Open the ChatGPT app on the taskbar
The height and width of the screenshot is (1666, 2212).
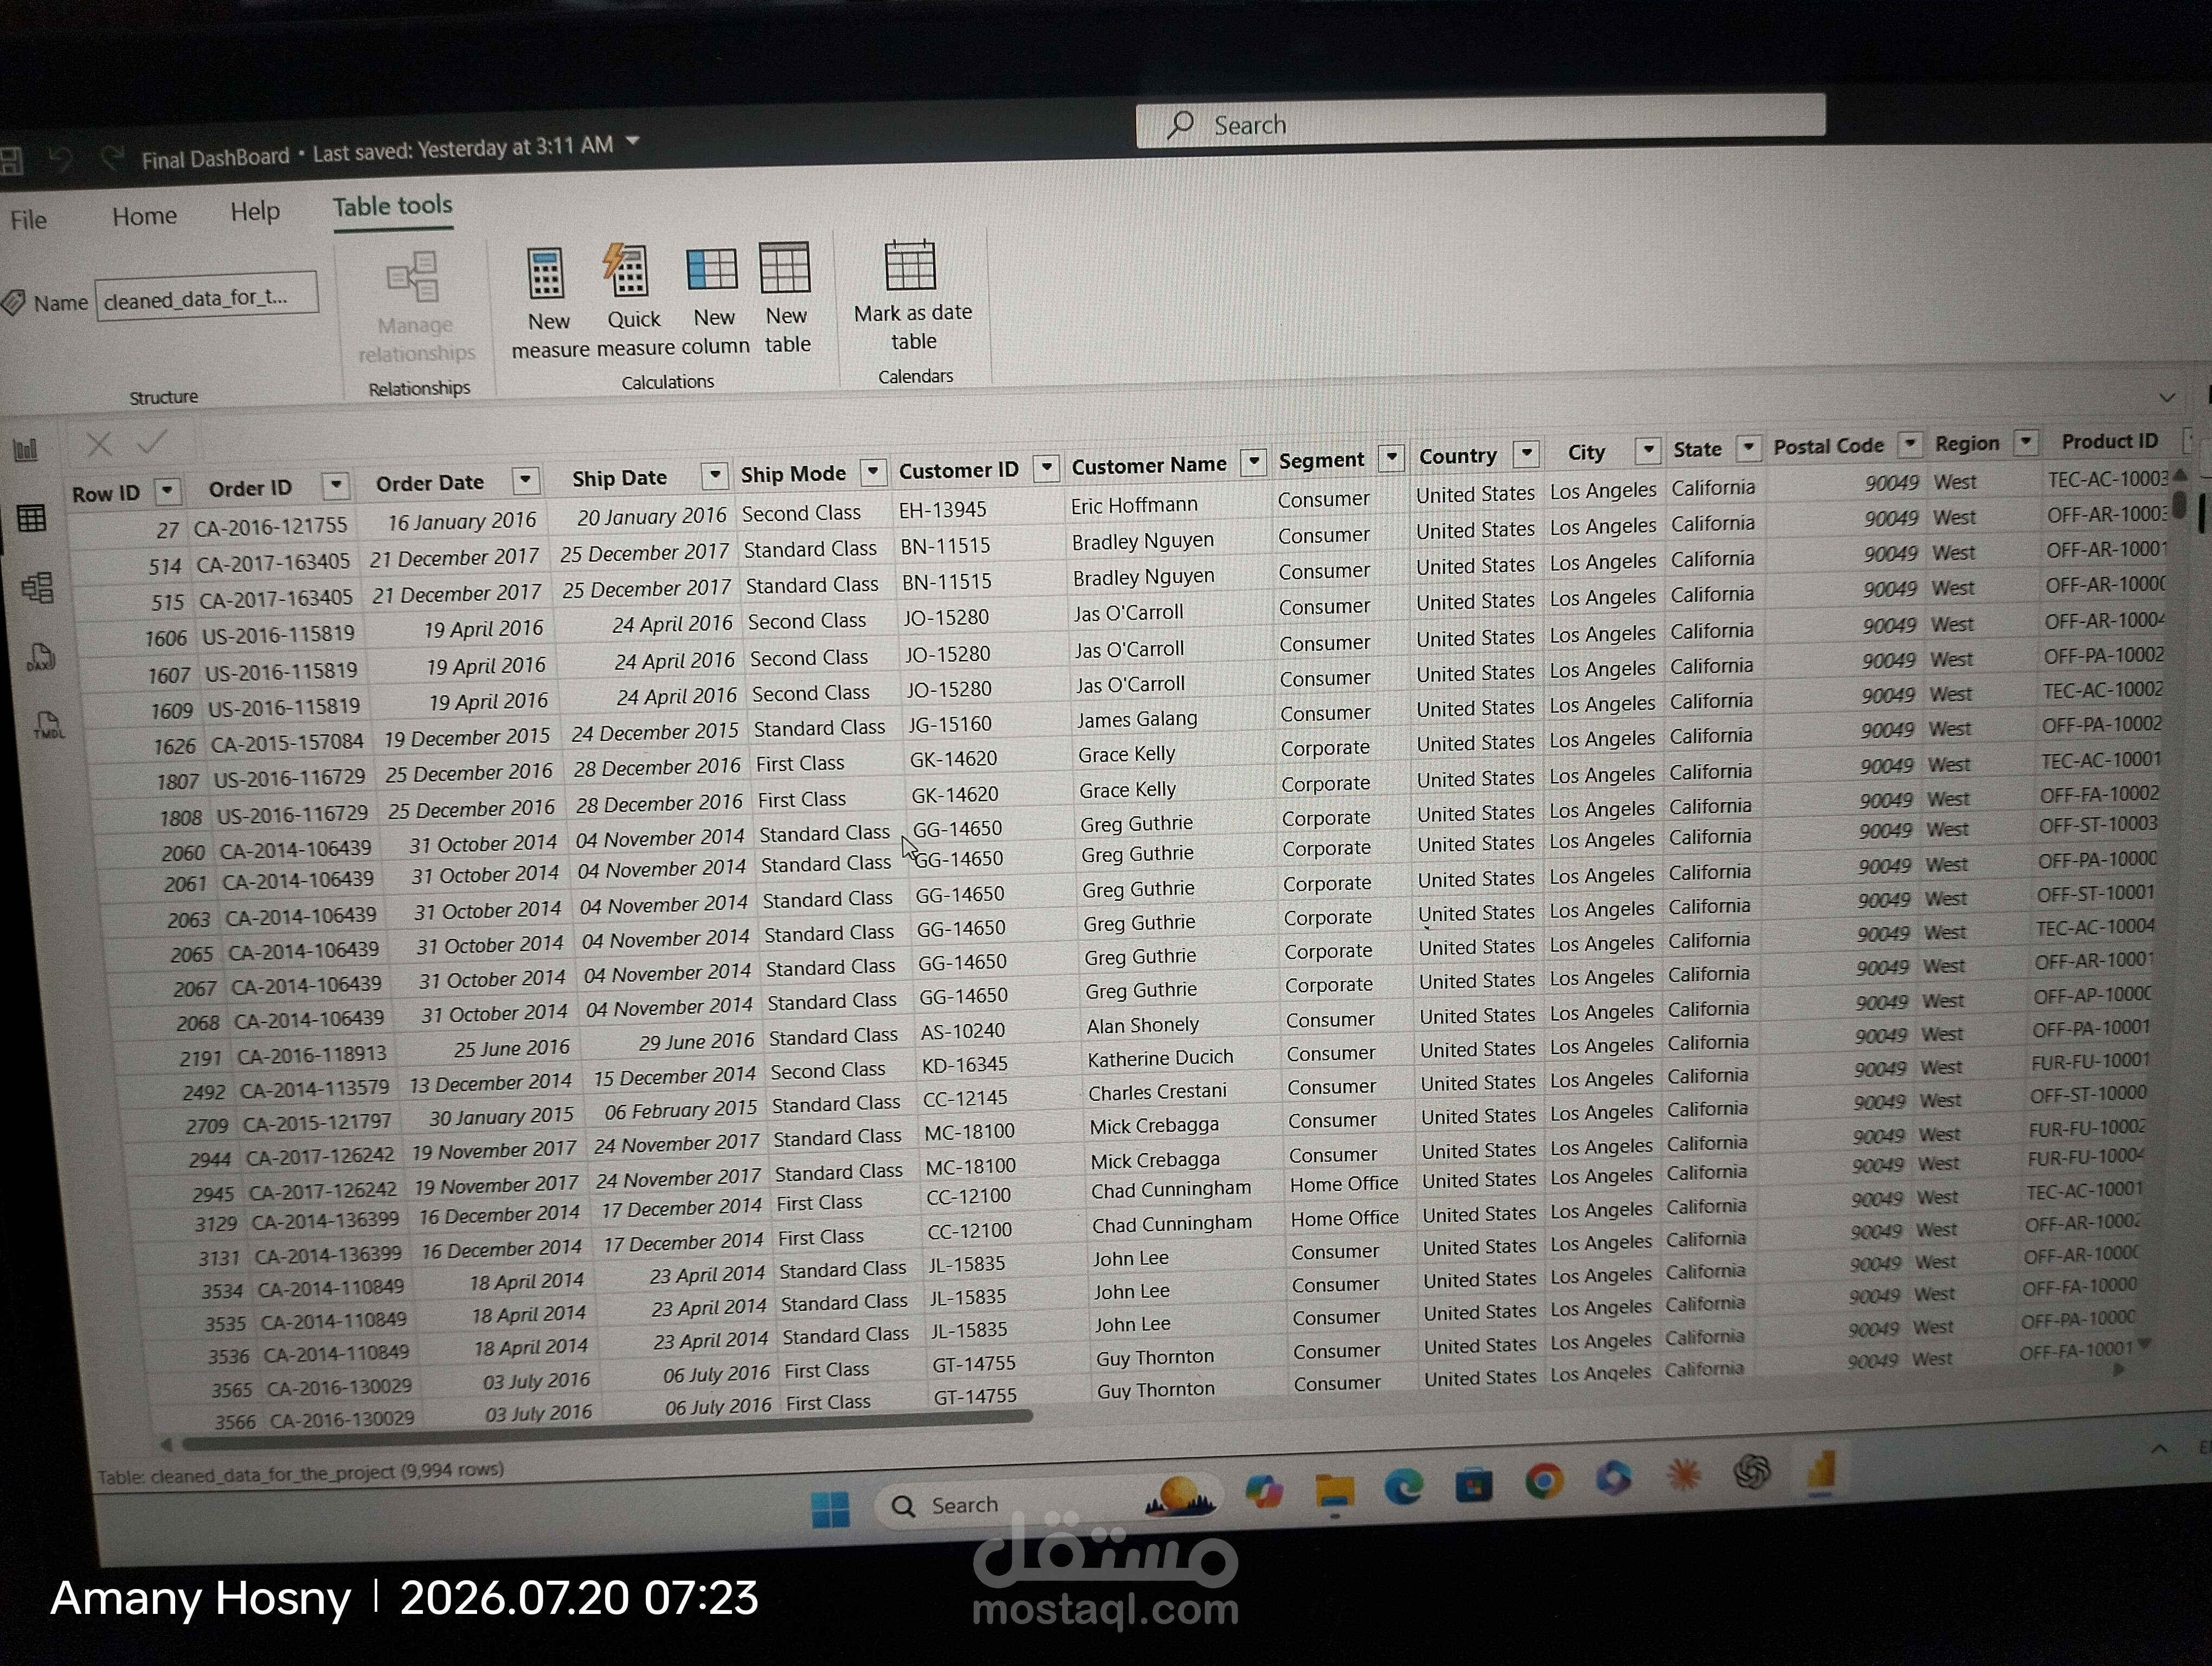(x=1752, y=1472)
